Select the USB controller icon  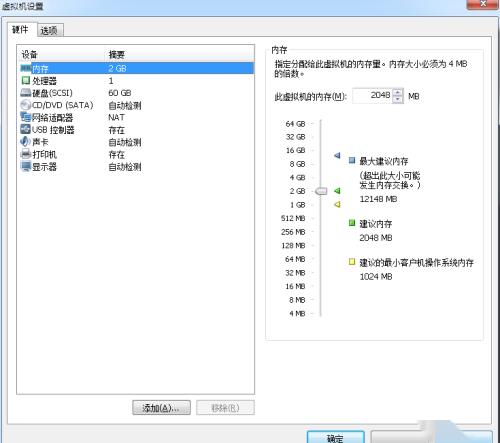(26, 129)
